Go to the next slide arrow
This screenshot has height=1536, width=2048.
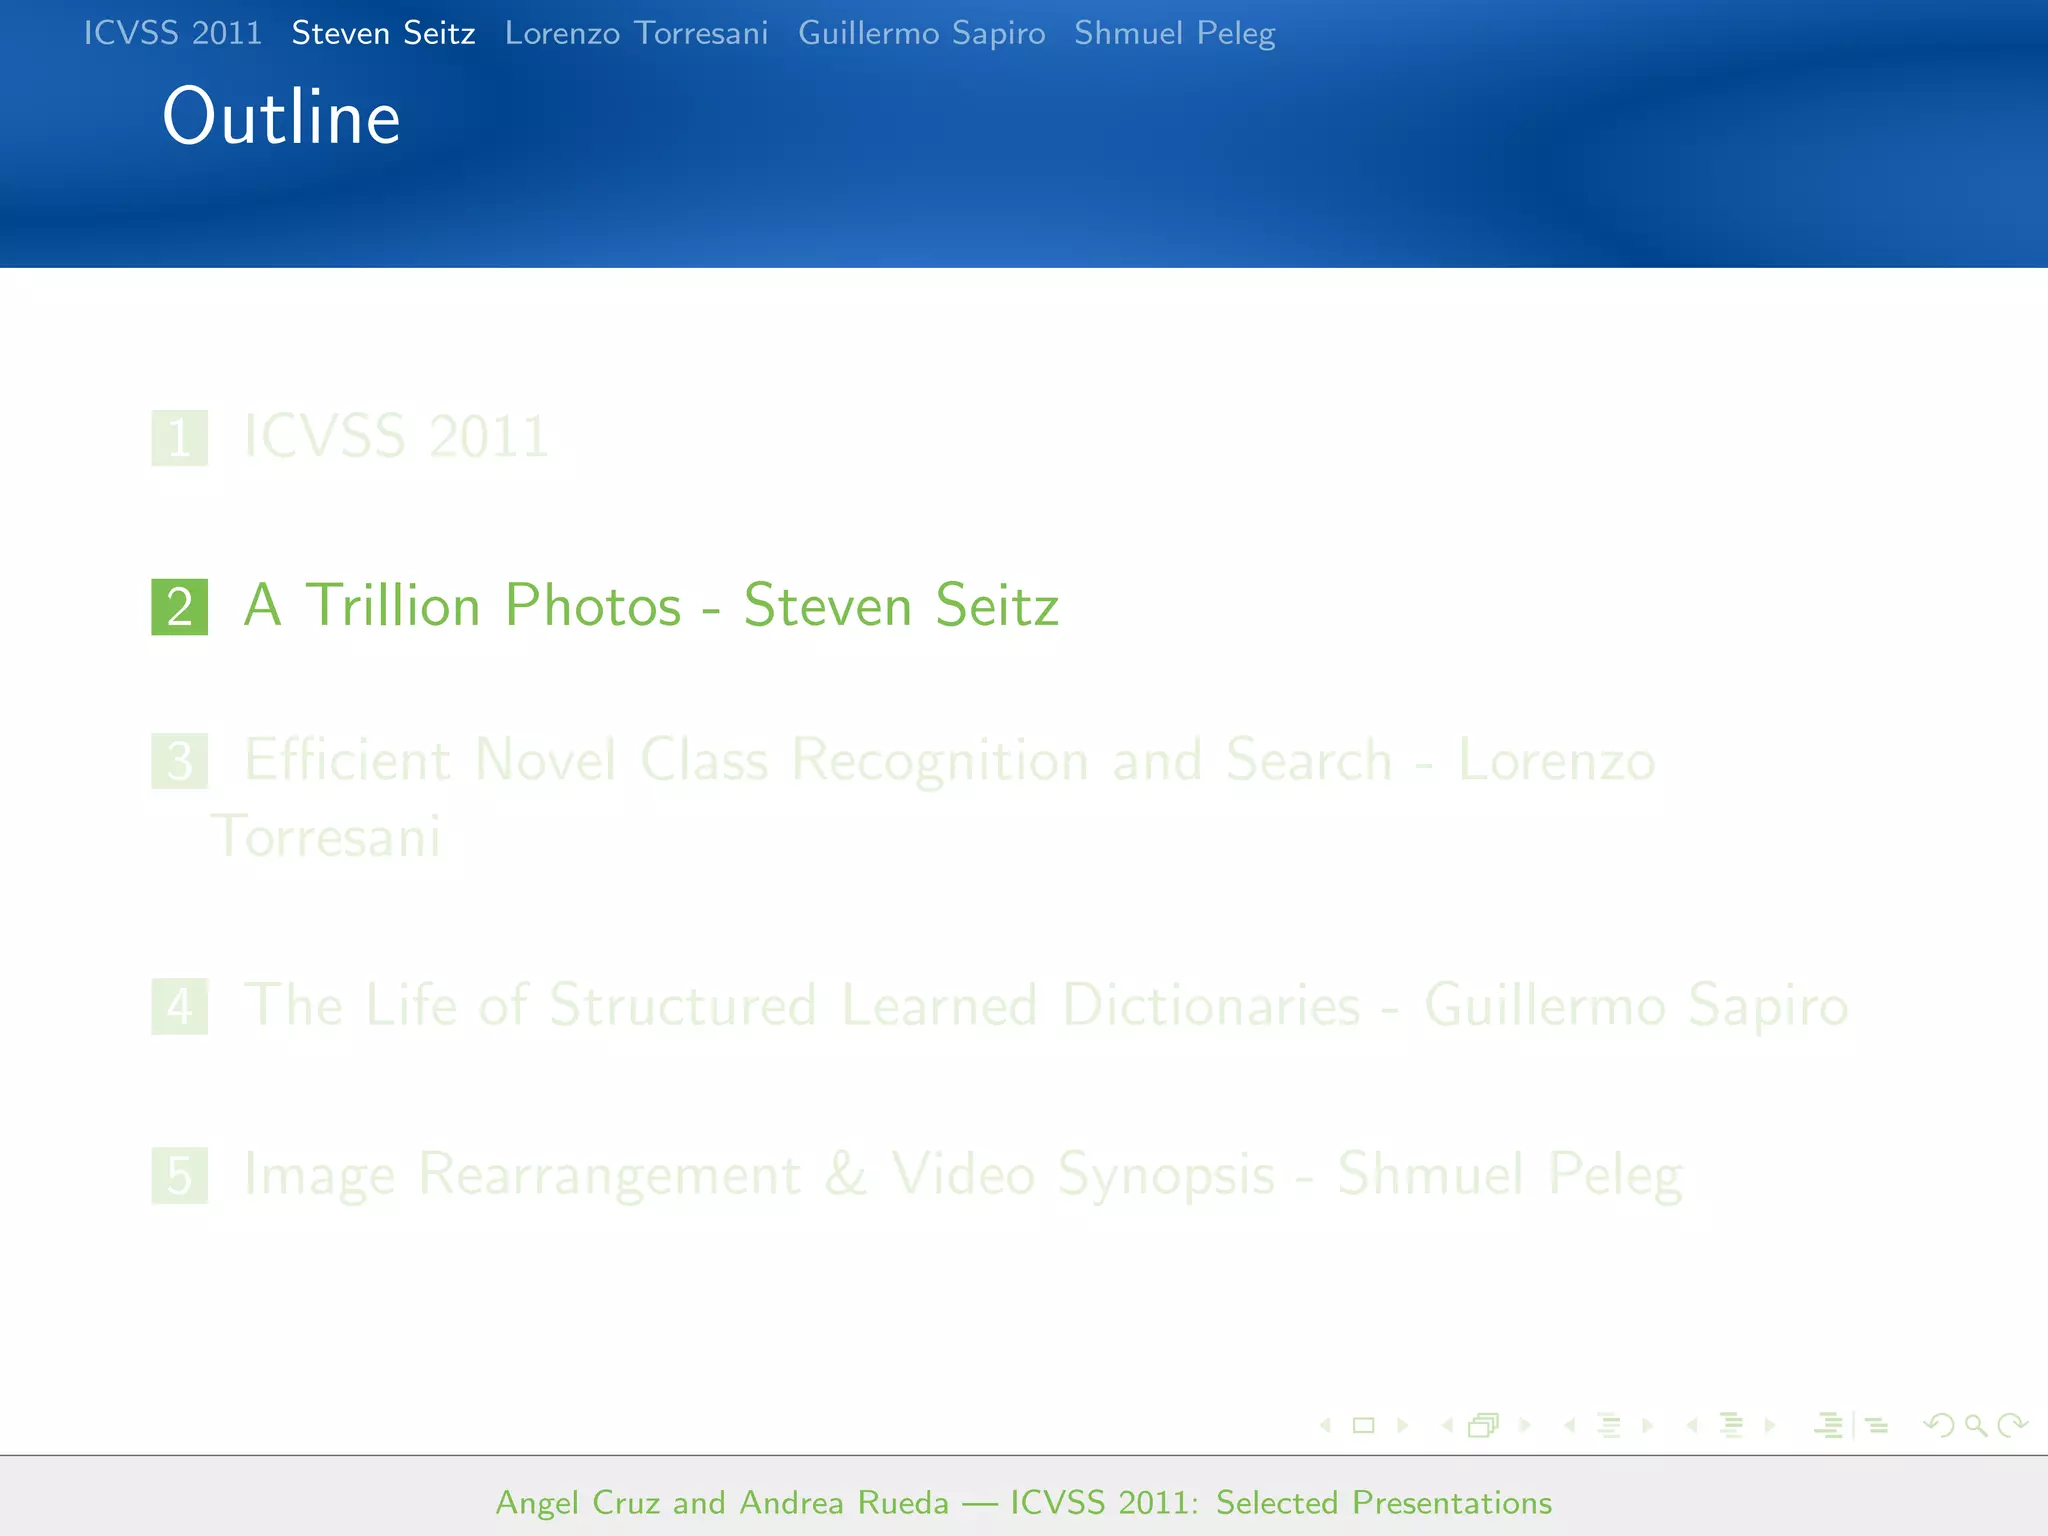[x=1402, y=1426]
